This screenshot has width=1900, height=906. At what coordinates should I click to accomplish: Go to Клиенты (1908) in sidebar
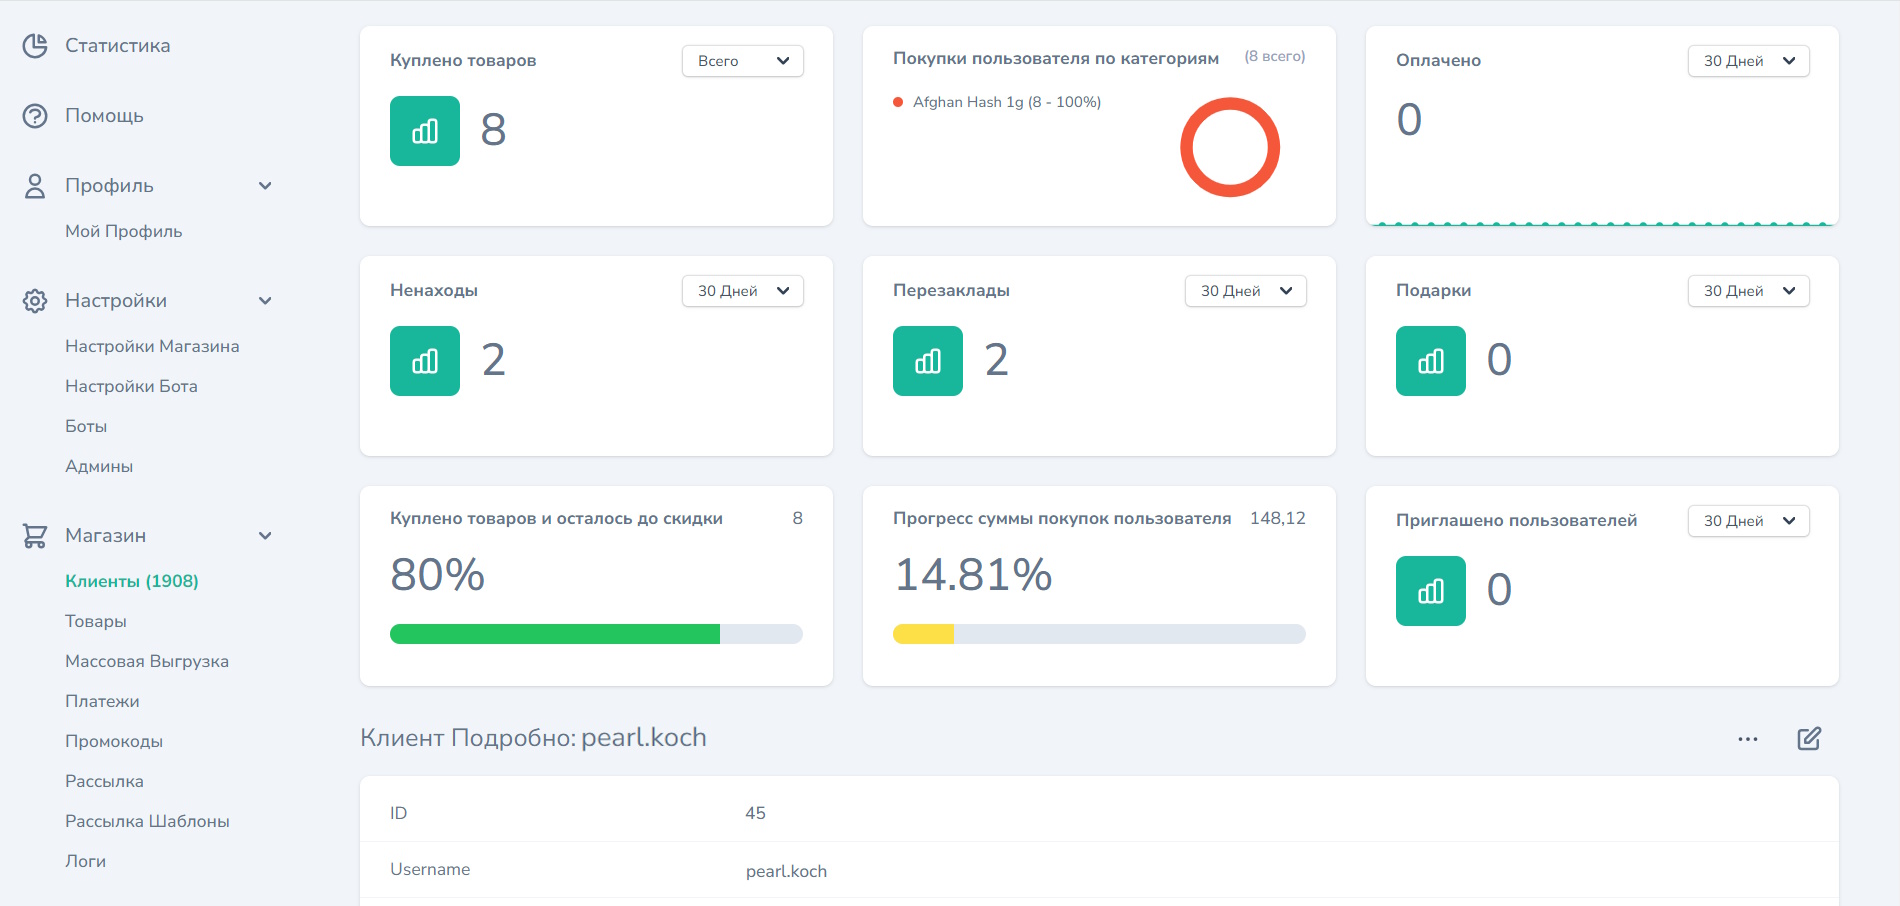pos(131,581)
